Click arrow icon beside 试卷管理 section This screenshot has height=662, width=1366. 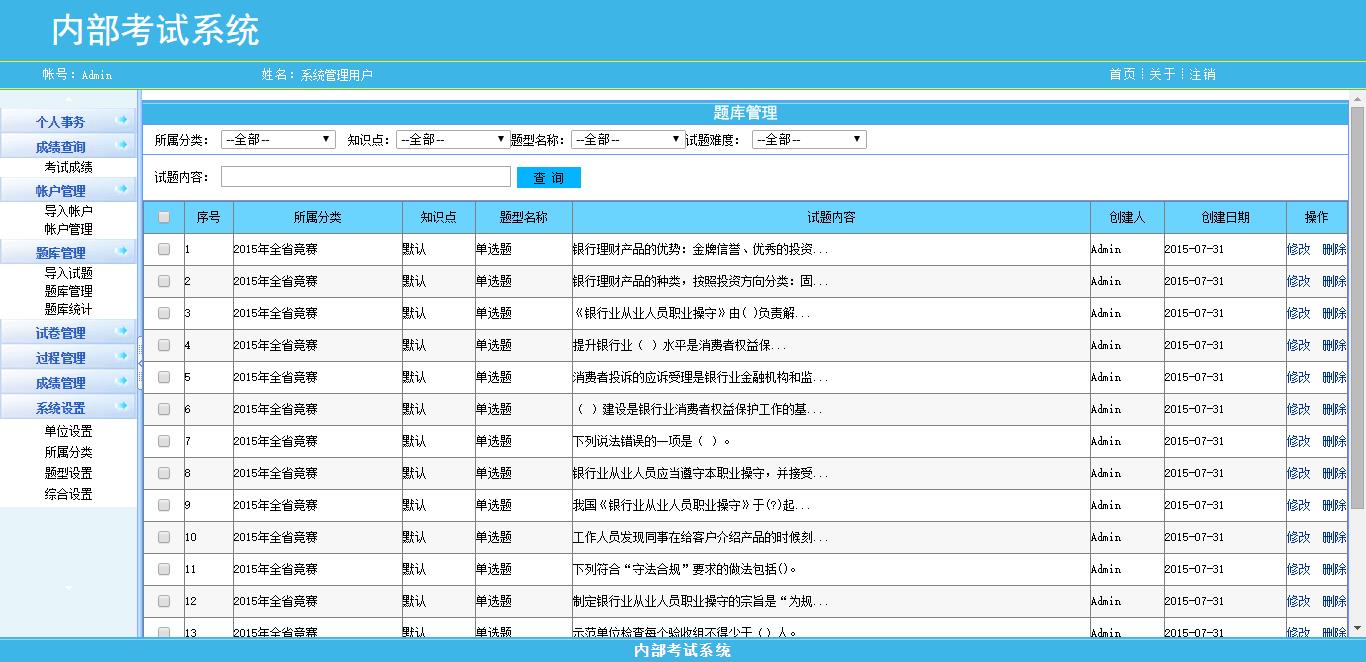(x=122, y=331)
